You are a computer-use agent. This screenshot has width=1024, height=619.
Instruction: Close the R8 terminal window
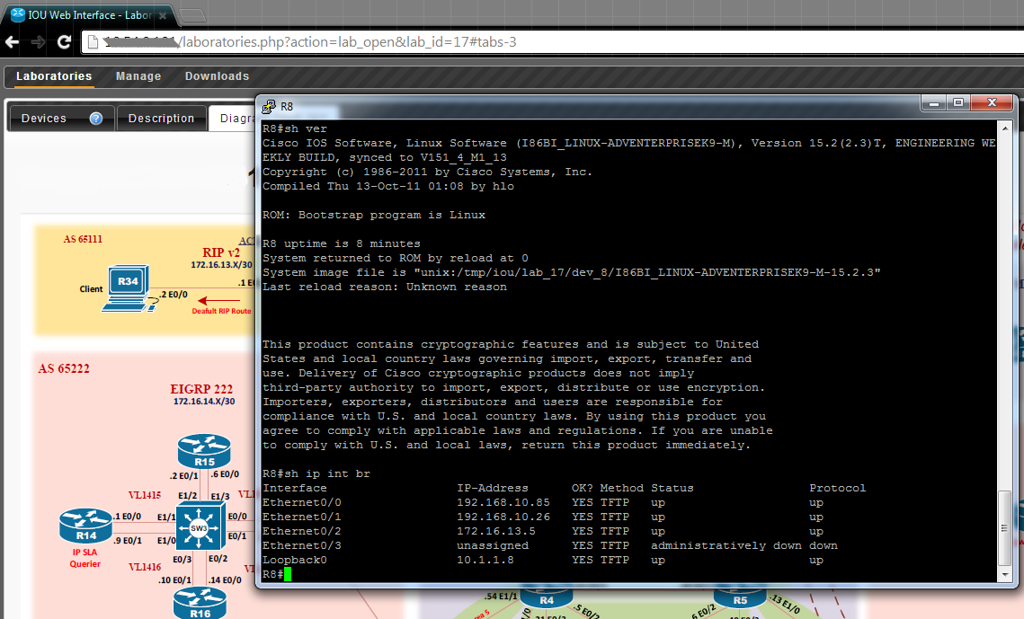(991, 103)
